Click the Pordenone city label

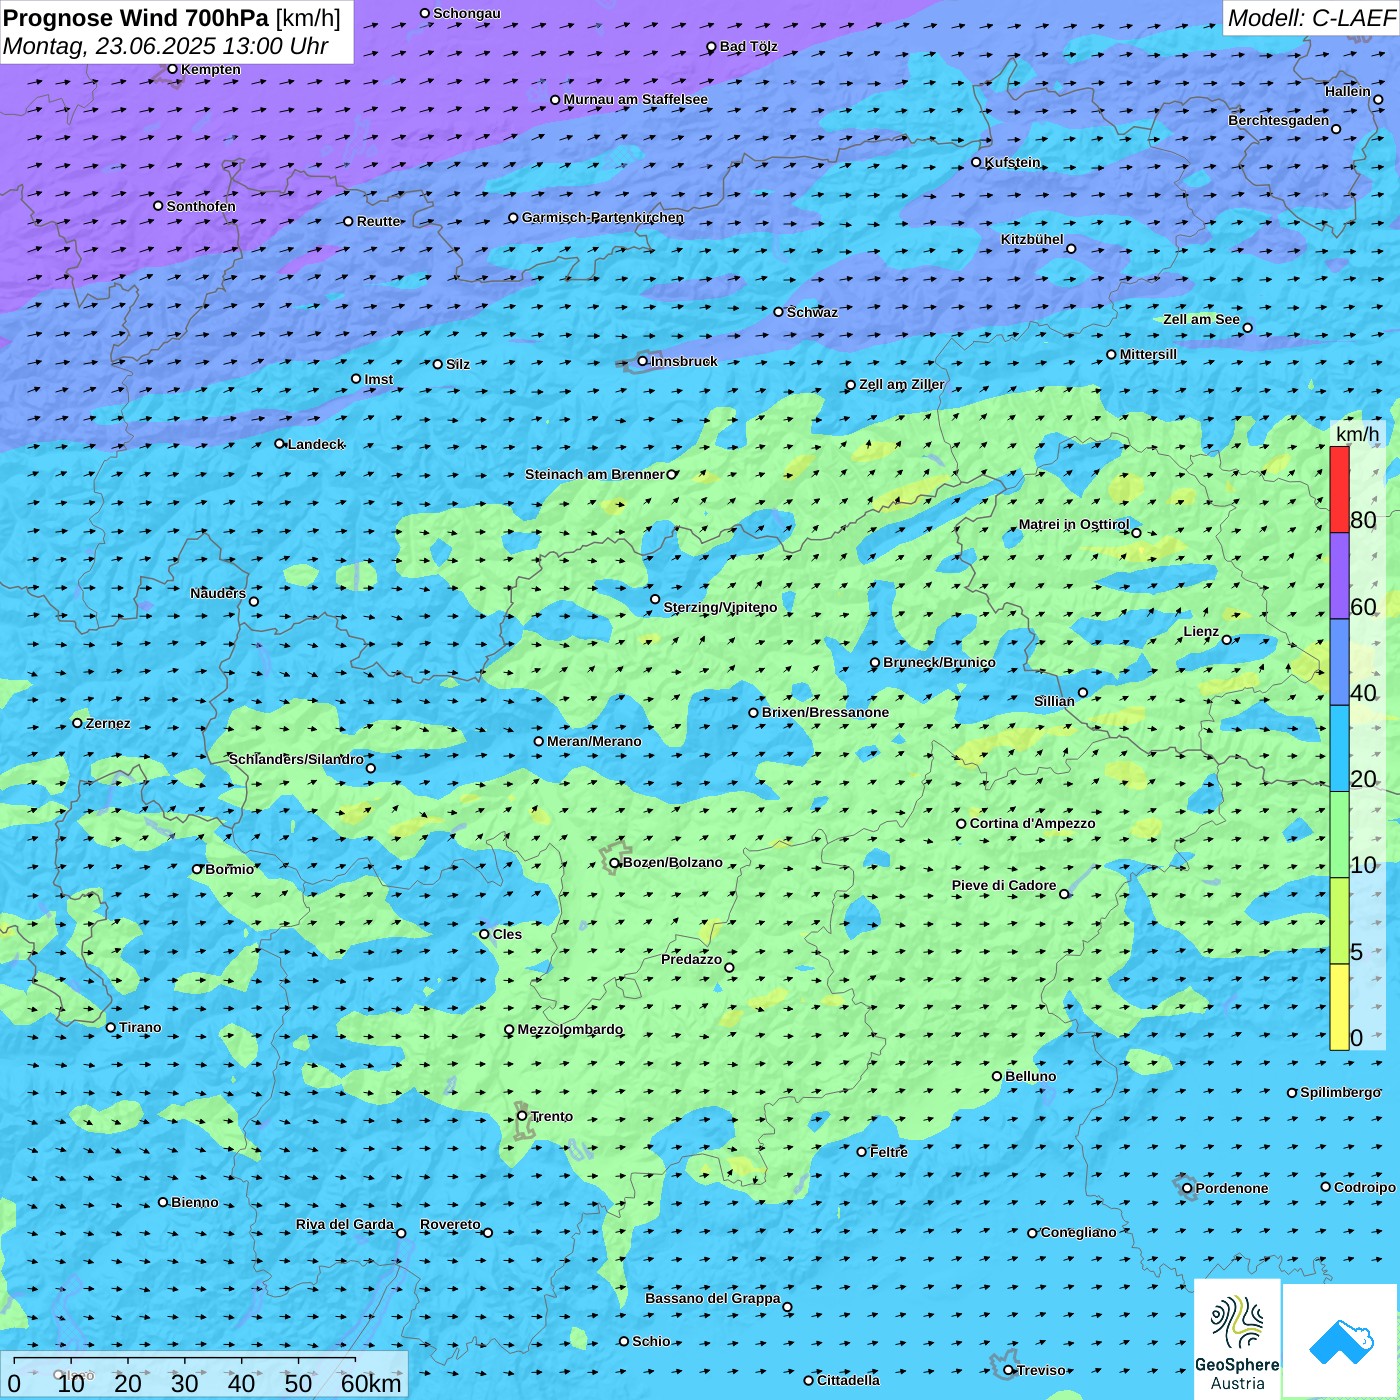1231,1188
